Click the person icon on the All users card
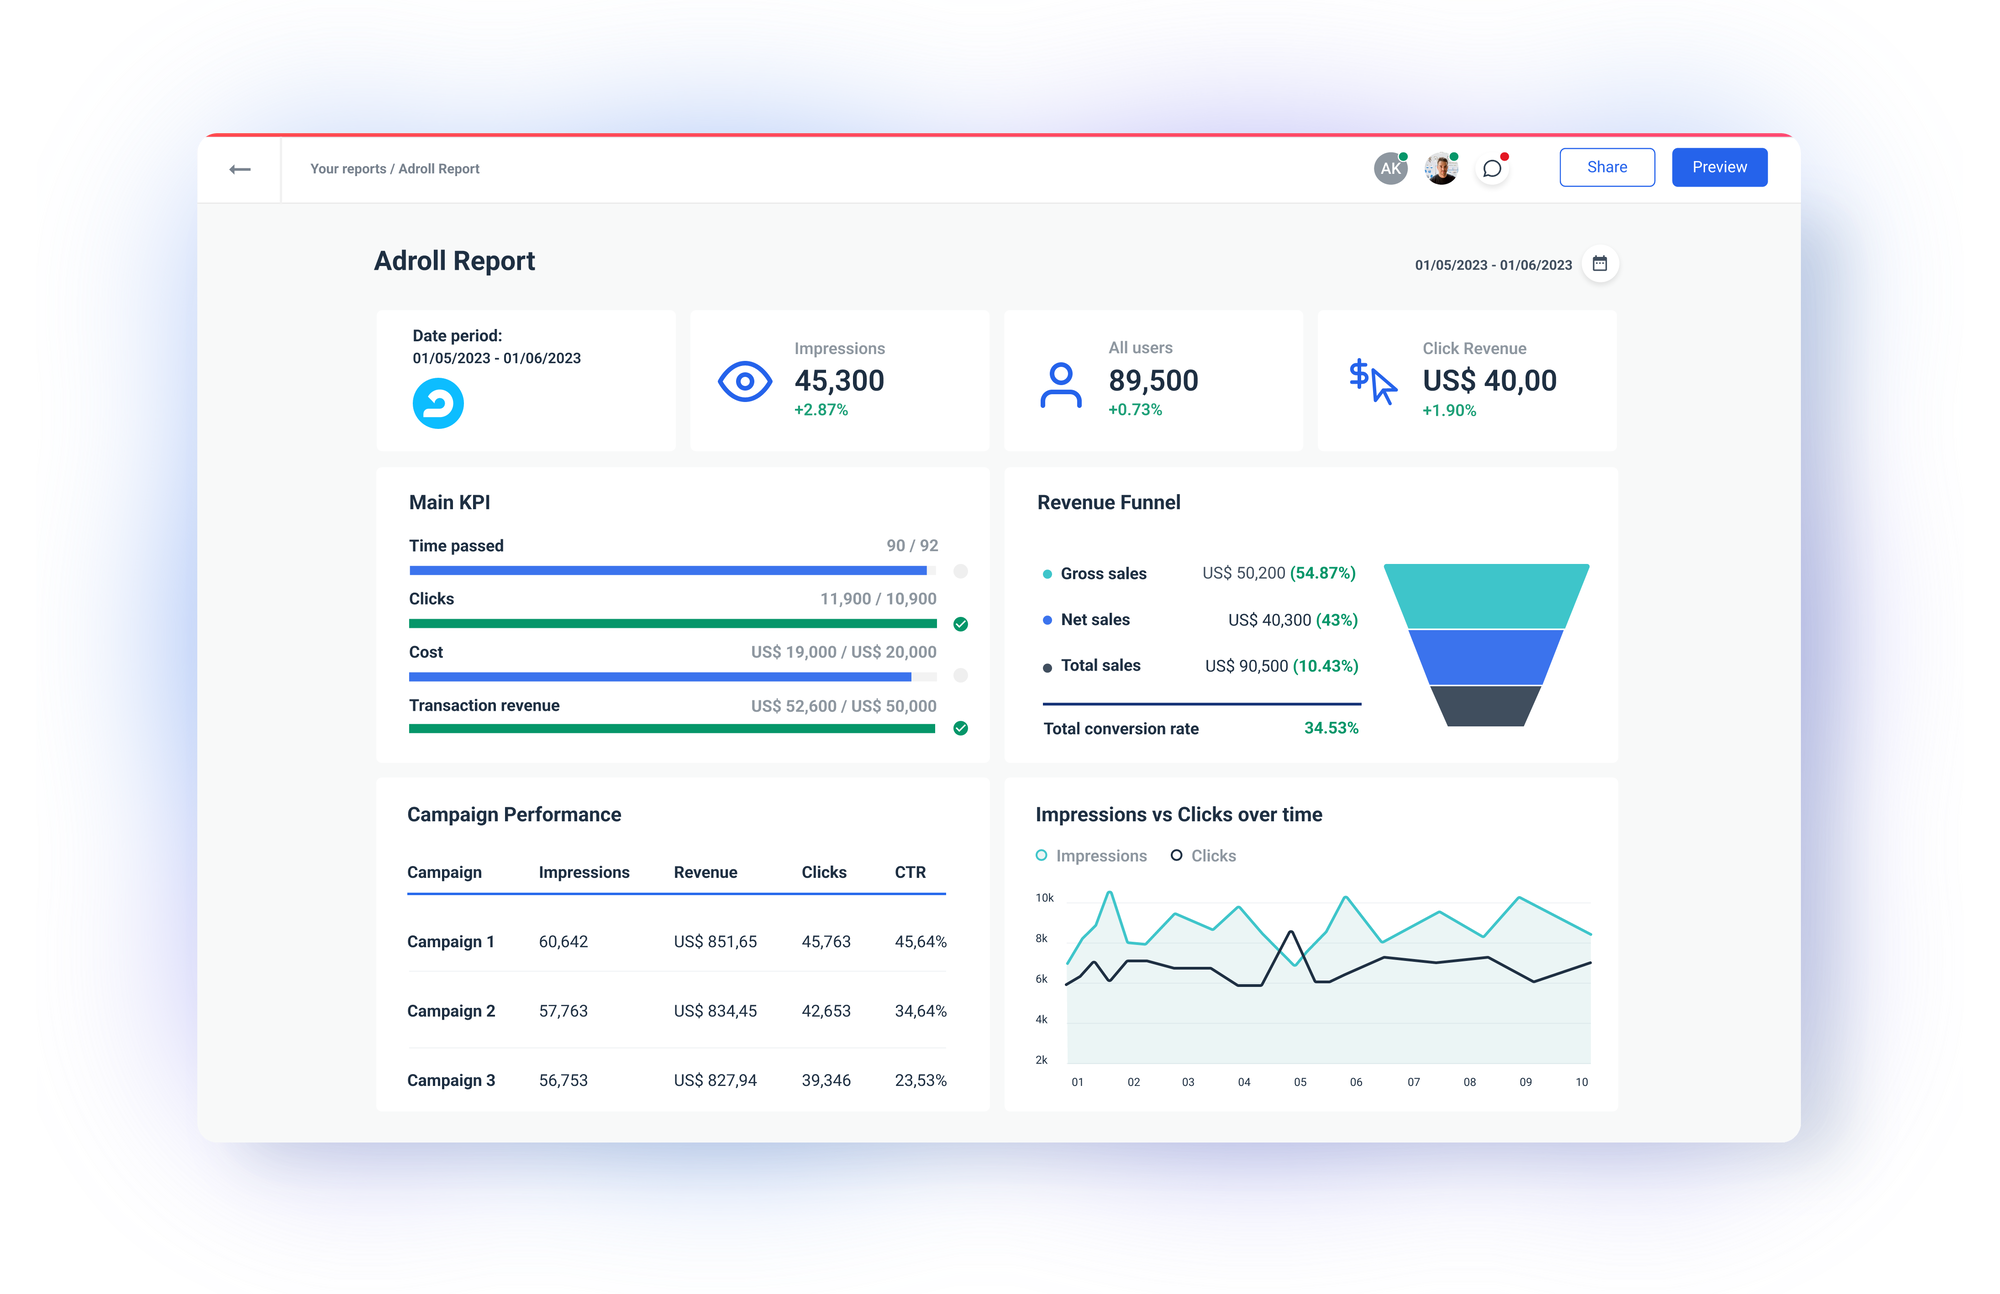Screen dimensions: 2000x1294 [1060, 381]
